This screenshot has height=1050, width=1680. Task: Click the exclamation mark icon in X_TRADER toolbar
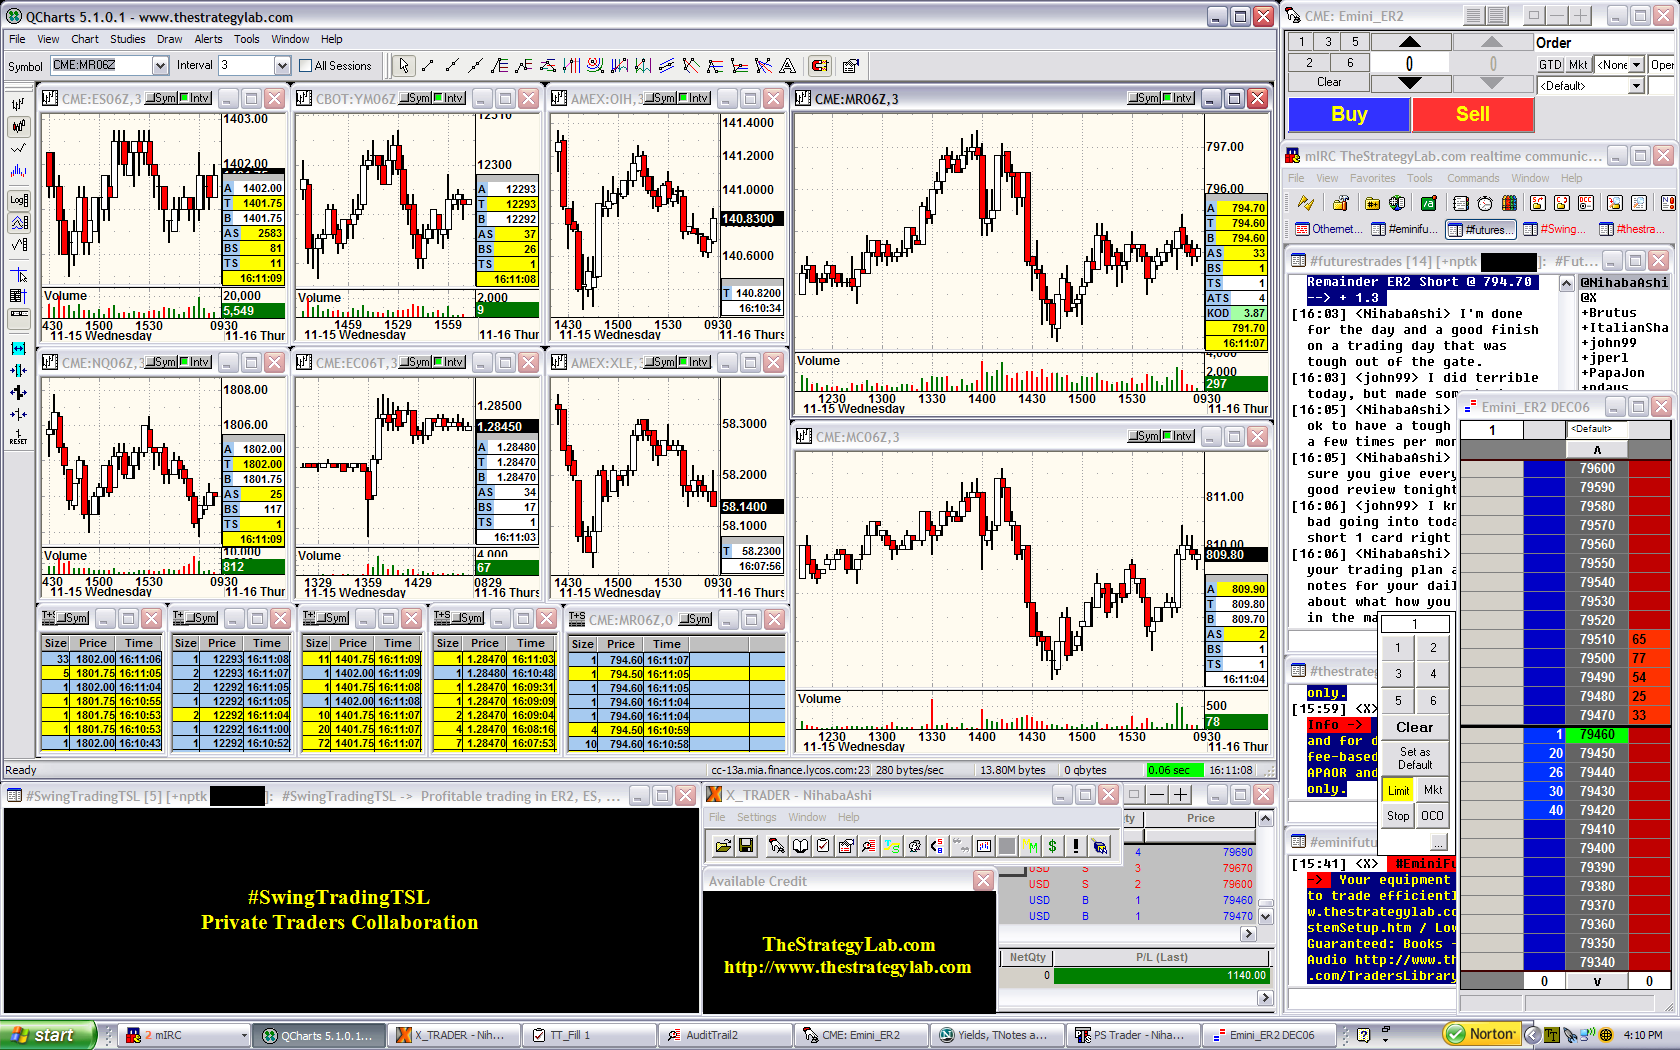coord(1076,846)
